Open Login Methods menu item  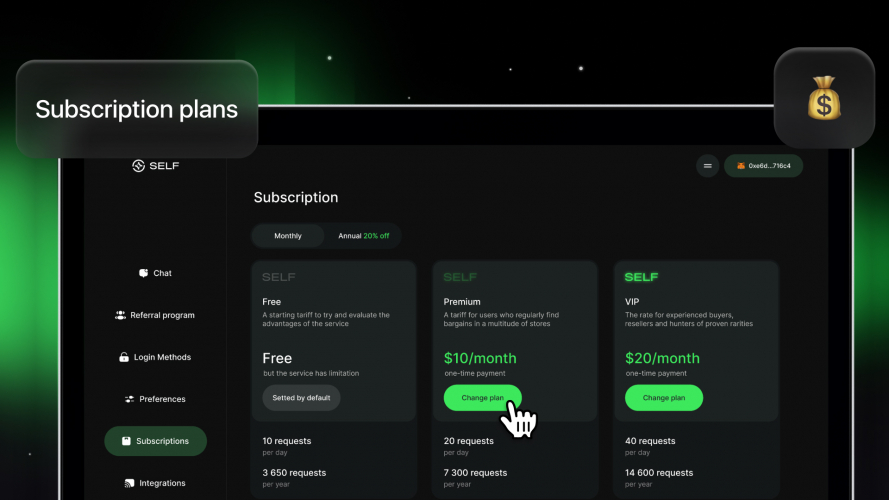pos(155,357)
